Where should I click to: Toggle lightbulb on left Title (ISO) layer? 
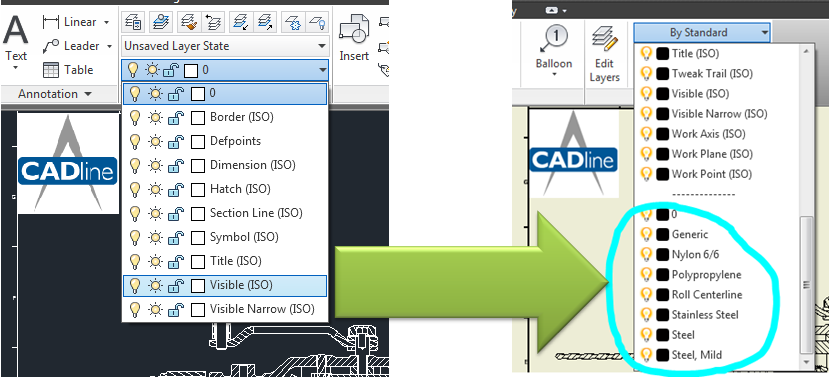[x=134, y=261]
